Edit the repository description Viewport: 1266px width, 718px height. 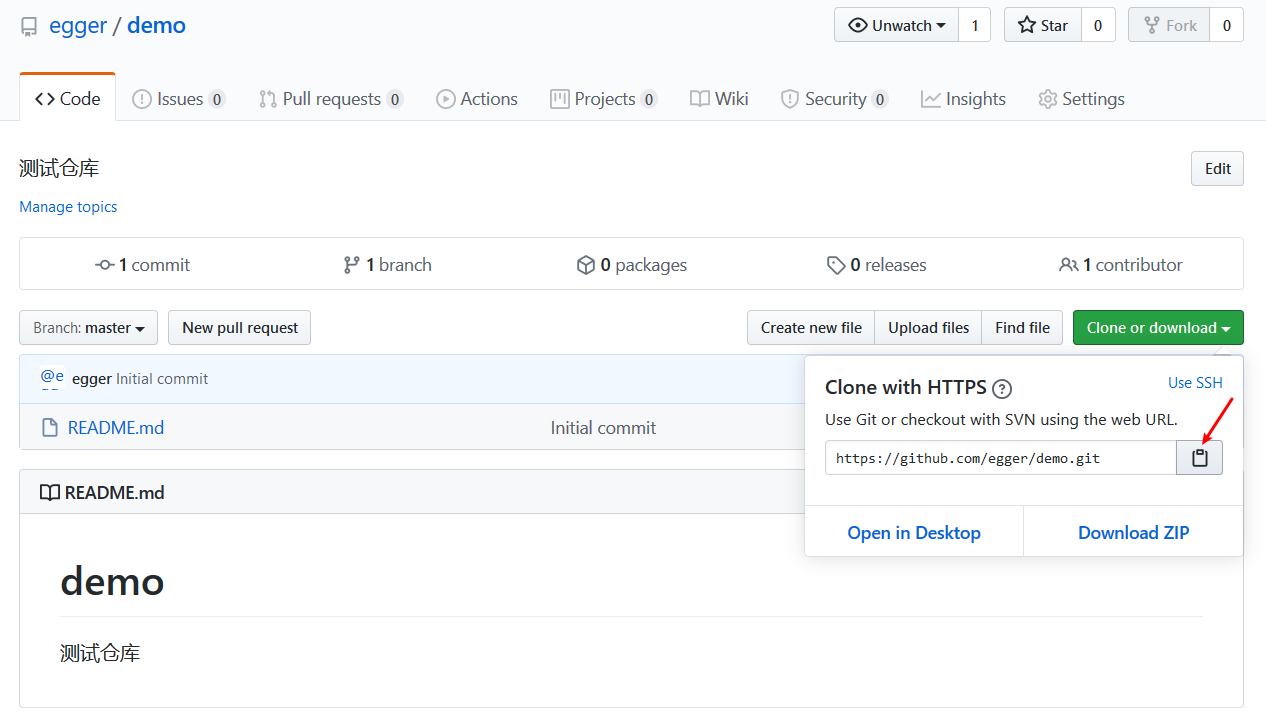coord(1217,169)
